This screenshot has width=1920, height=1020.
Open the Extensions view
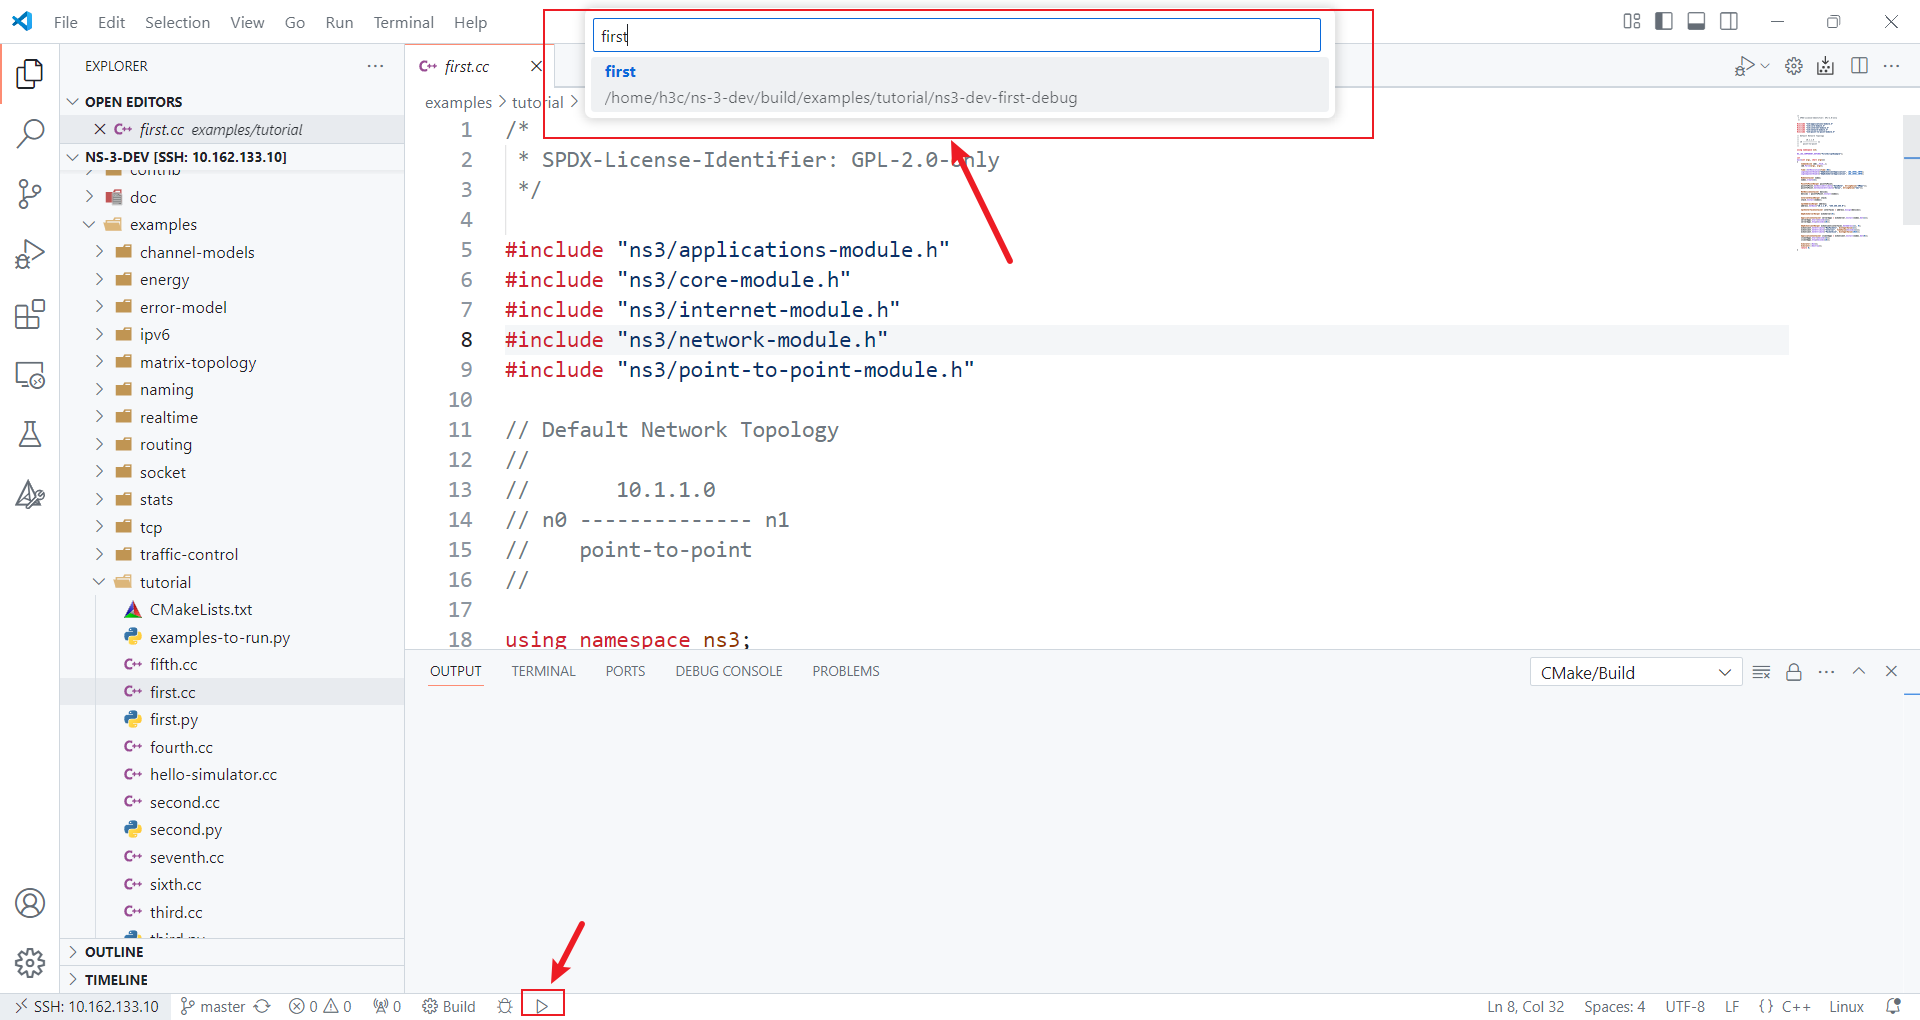(30, 314)
